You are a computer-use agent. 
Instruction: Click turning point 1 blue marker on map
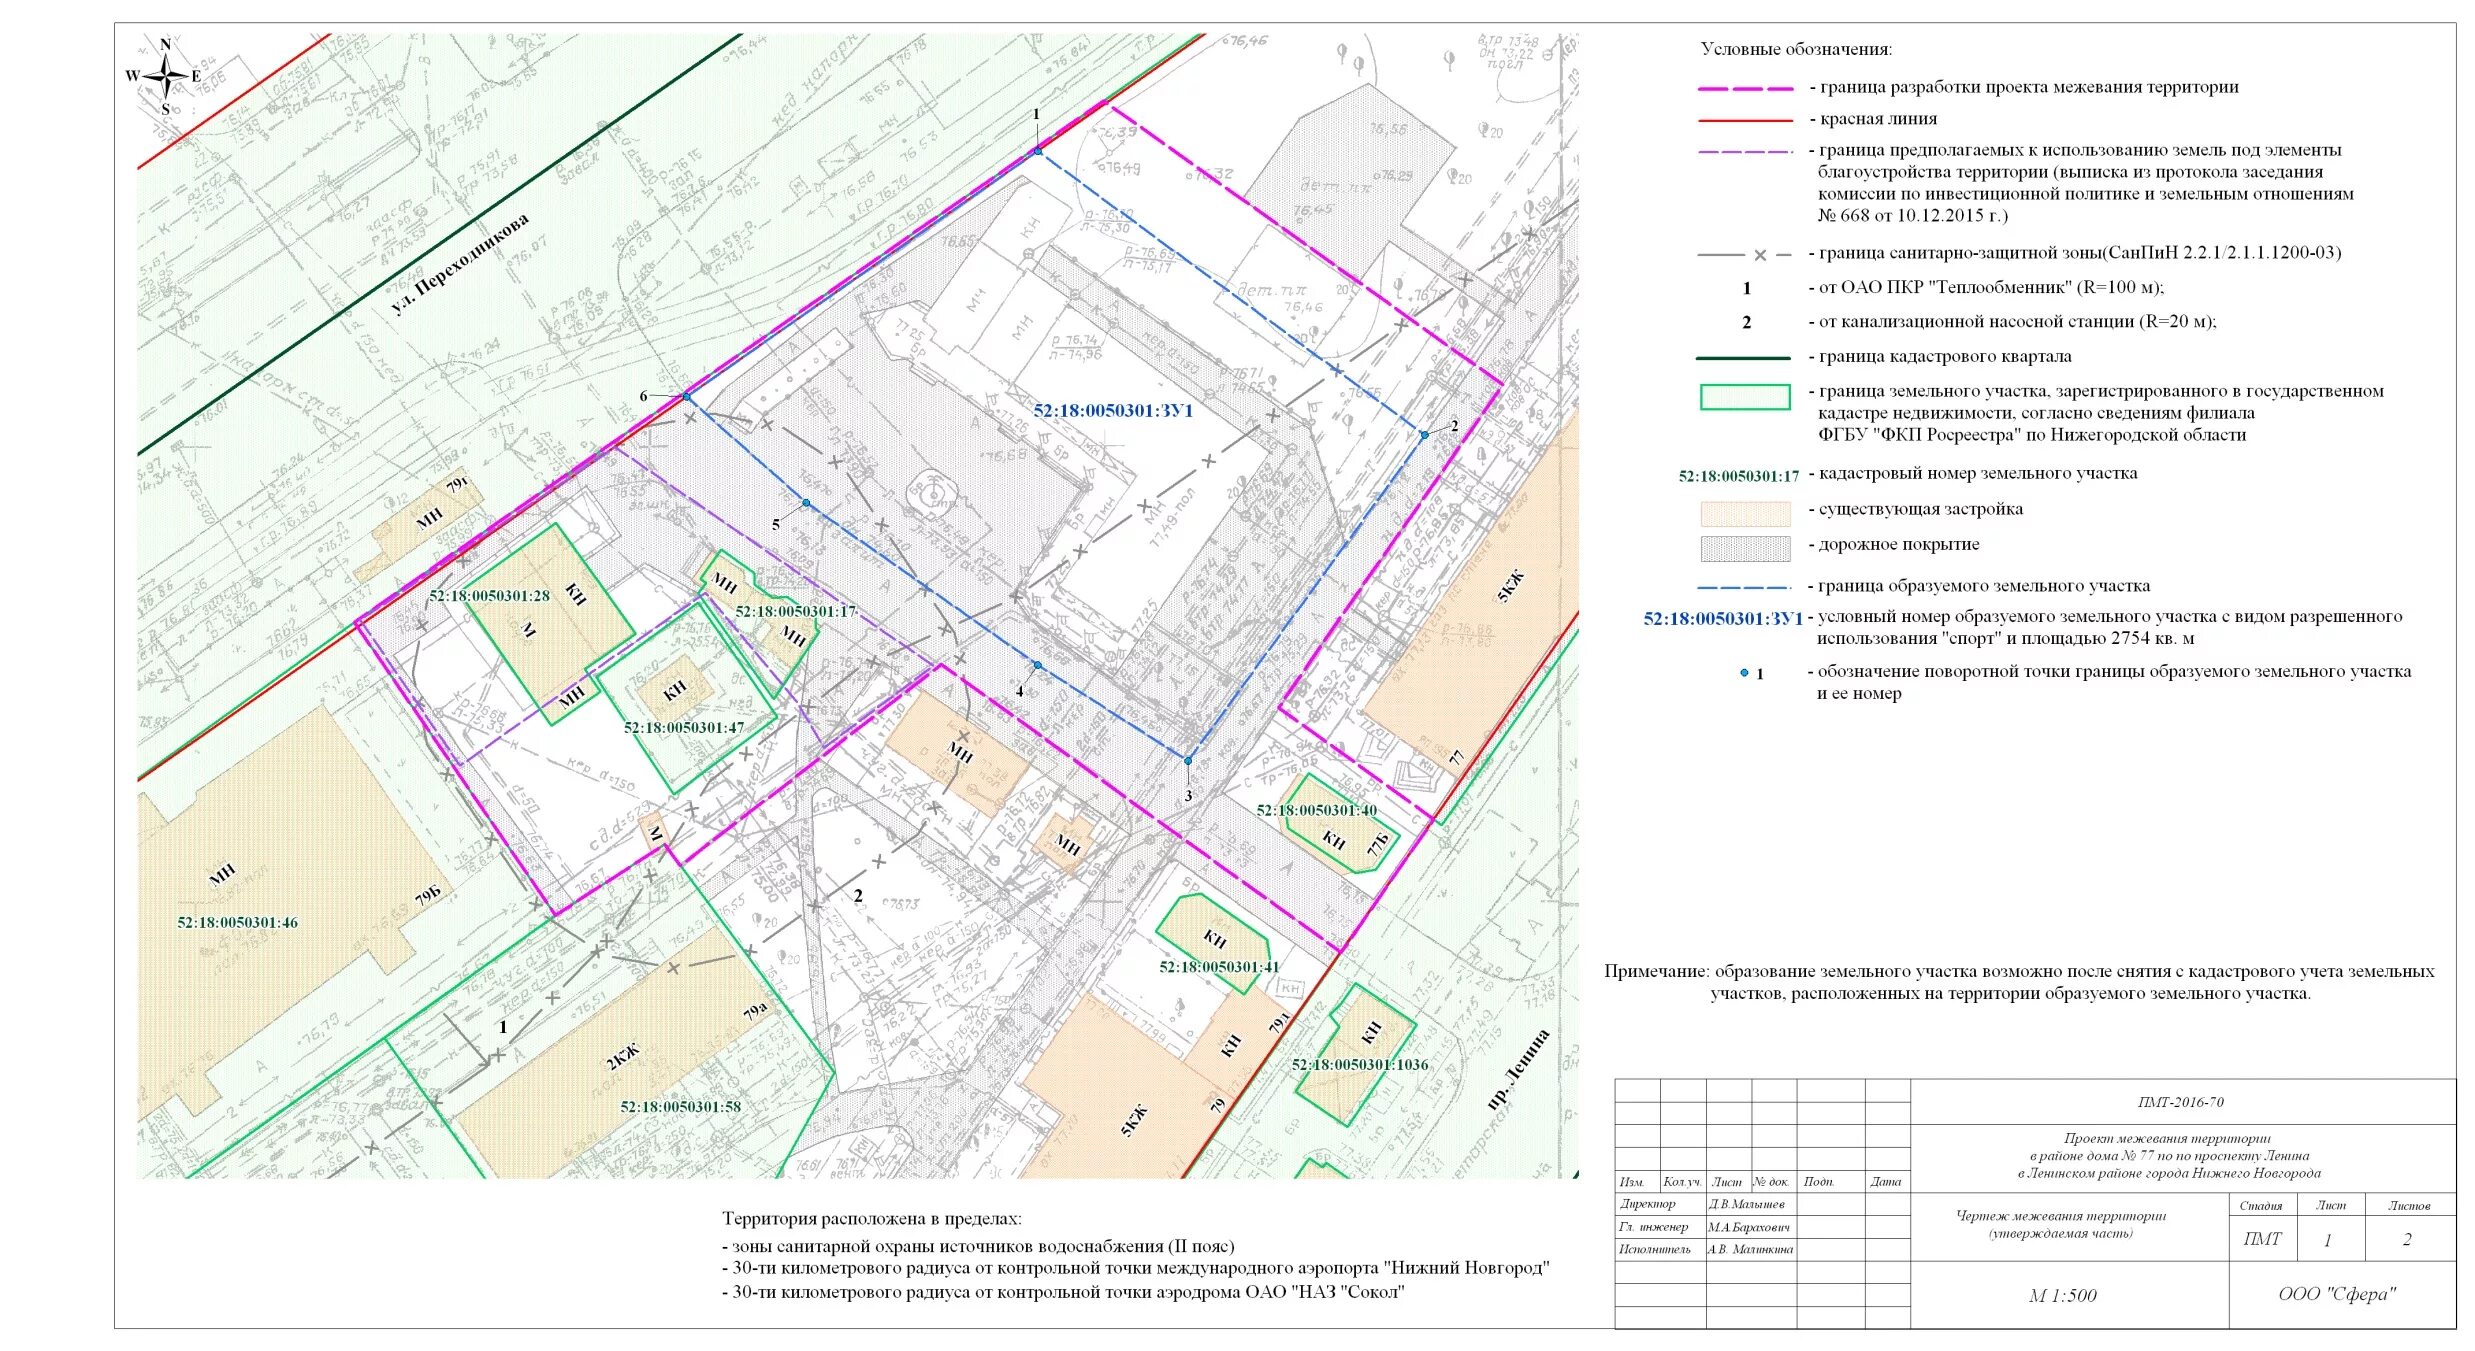point(1038,150)
